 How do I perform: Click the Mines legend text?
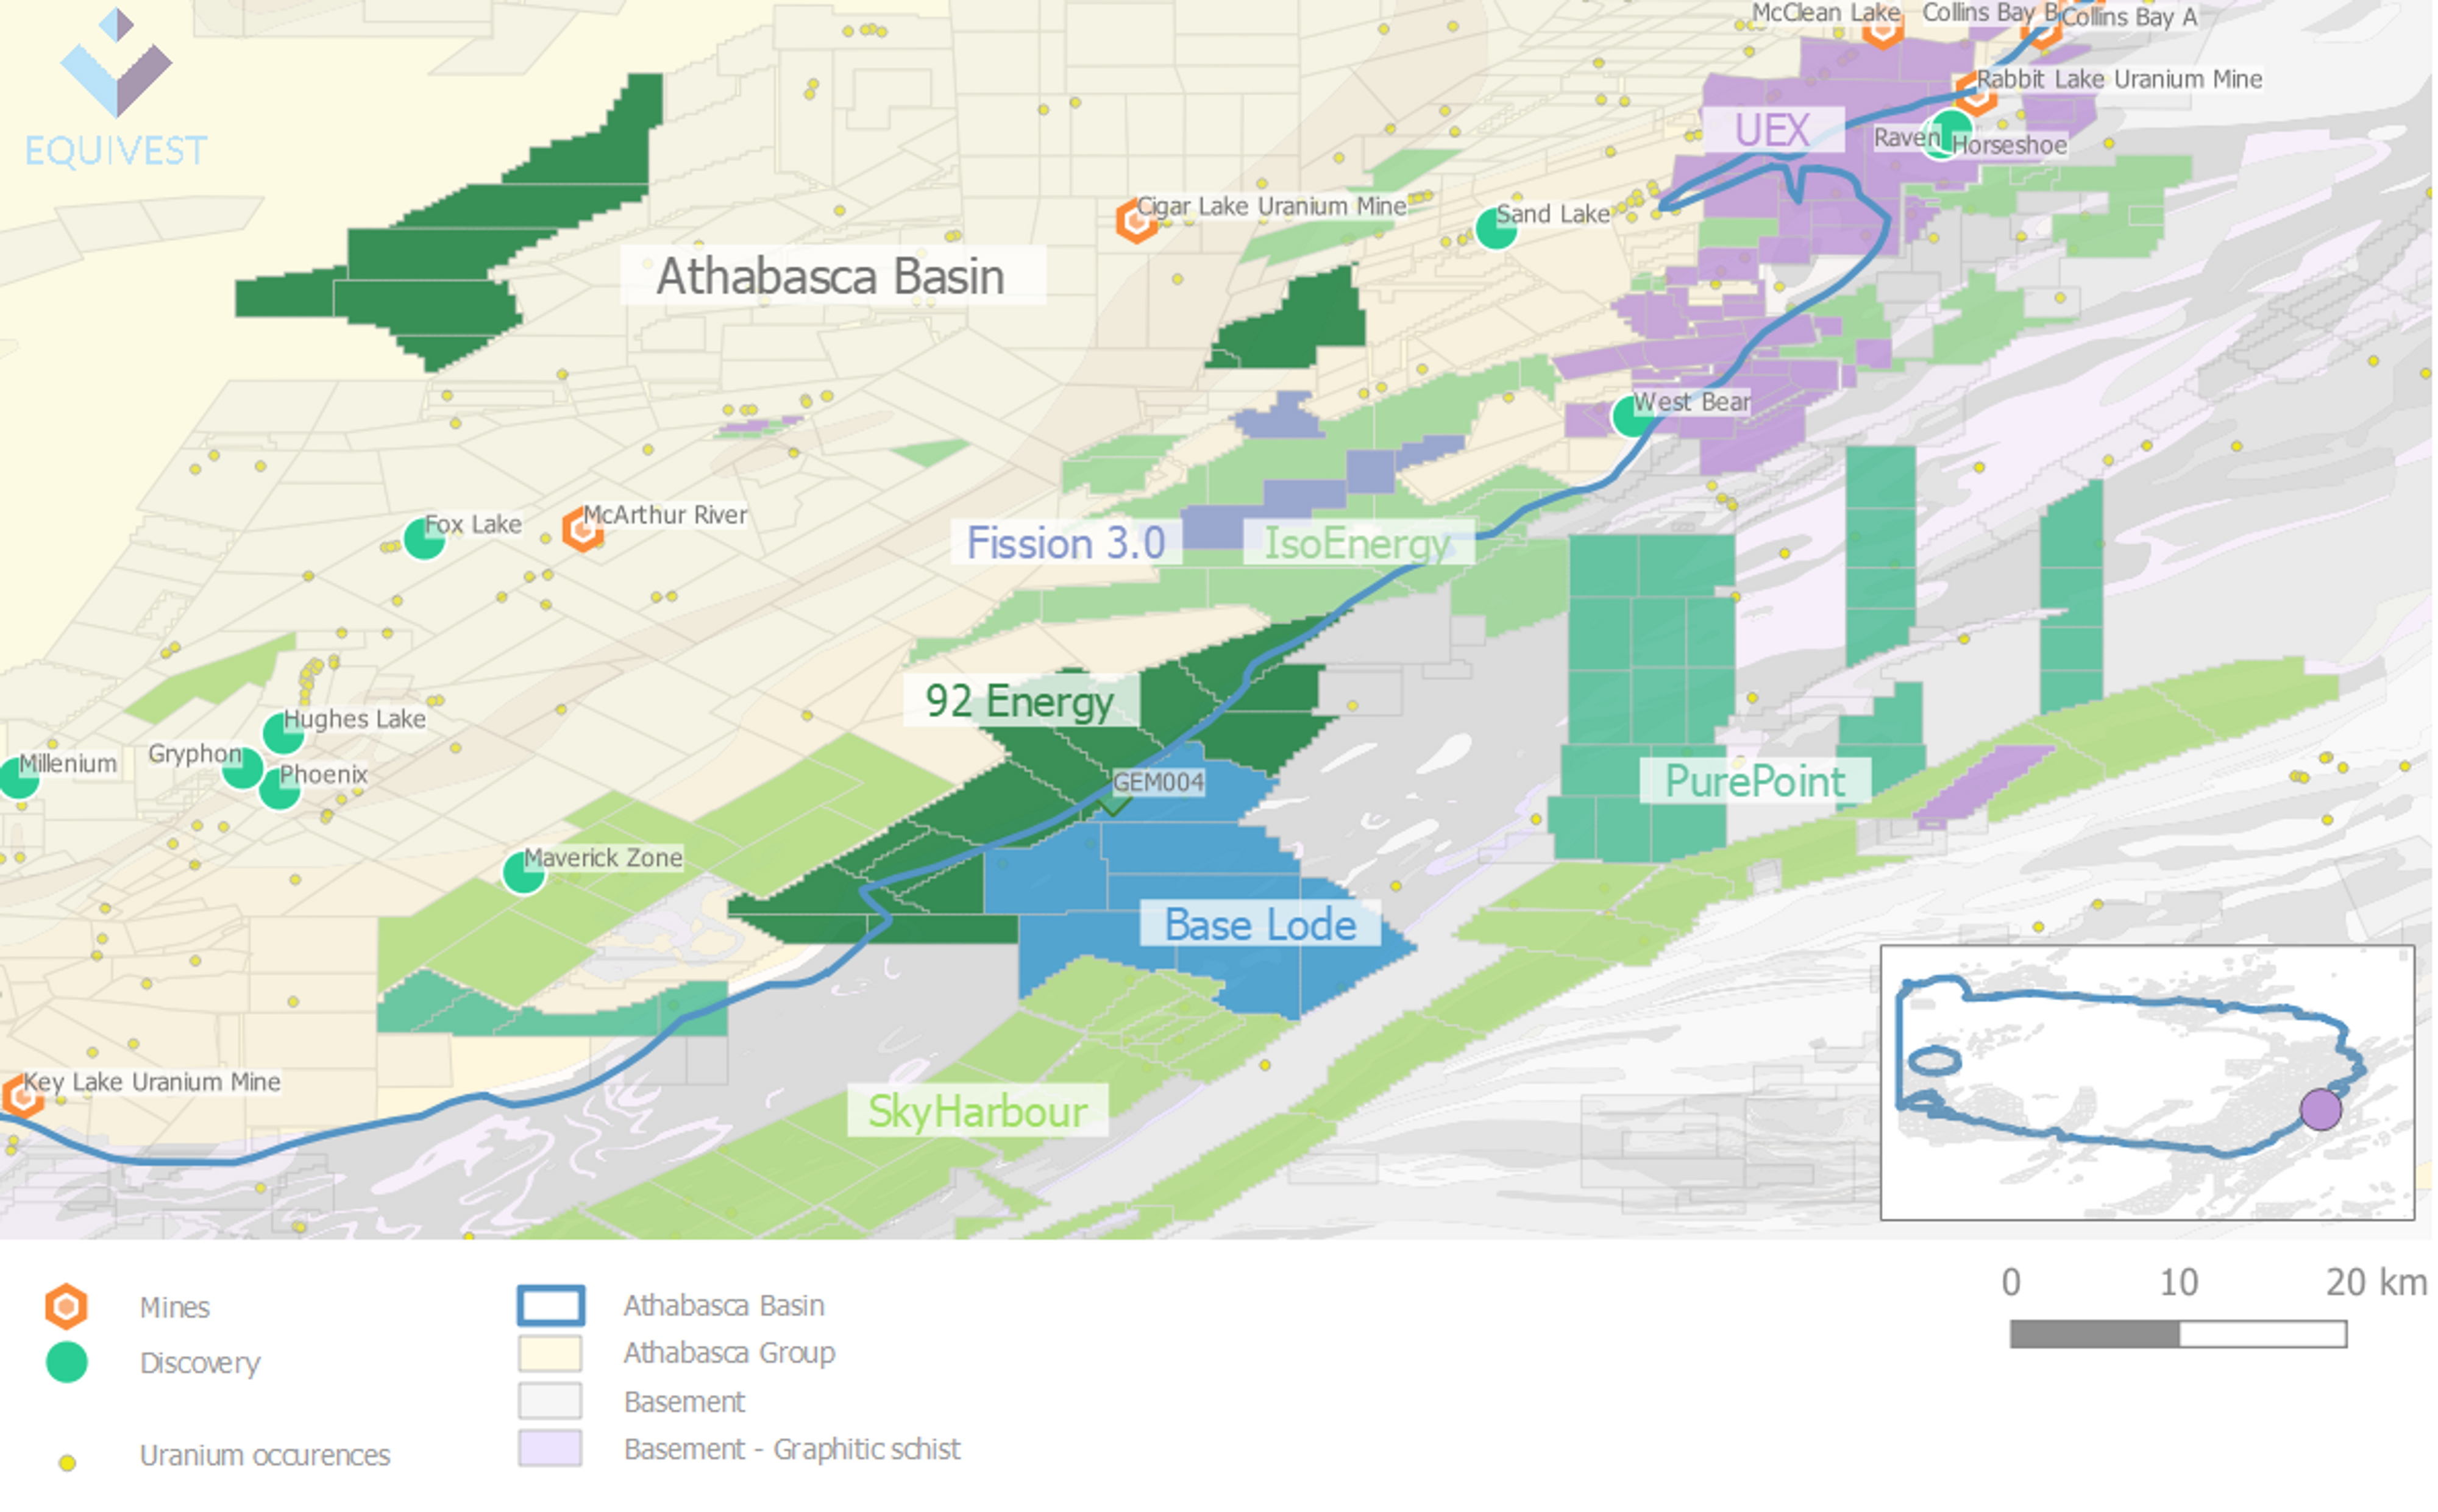tap(175, 1307)
